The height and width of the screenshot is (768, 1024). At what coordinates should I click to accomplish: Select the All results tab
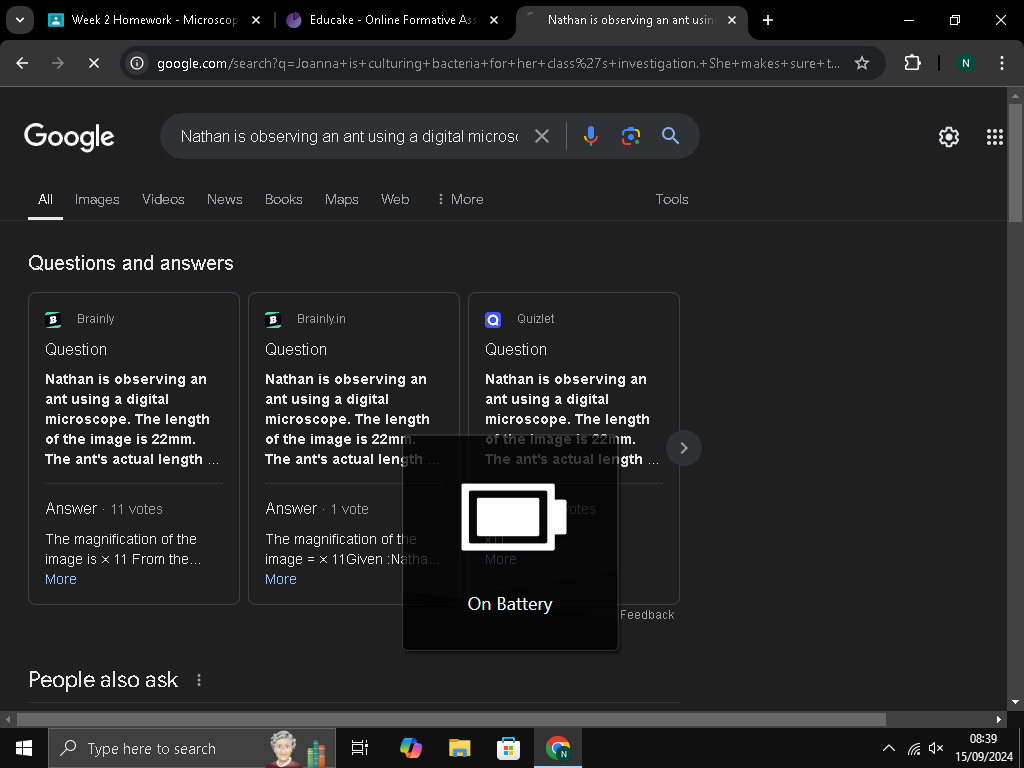tap(45, 200)
